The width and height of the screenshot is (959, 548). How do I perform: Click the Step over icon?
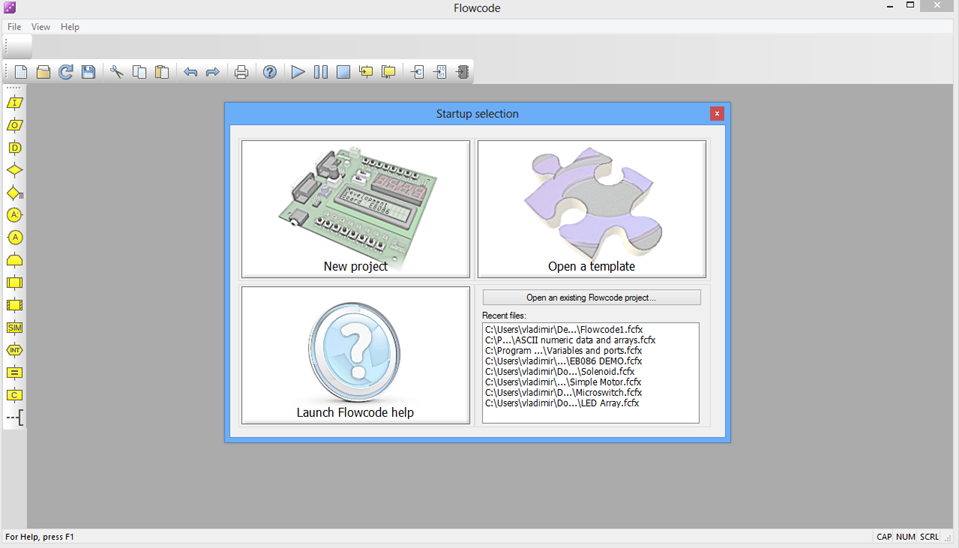pos(388,72)
